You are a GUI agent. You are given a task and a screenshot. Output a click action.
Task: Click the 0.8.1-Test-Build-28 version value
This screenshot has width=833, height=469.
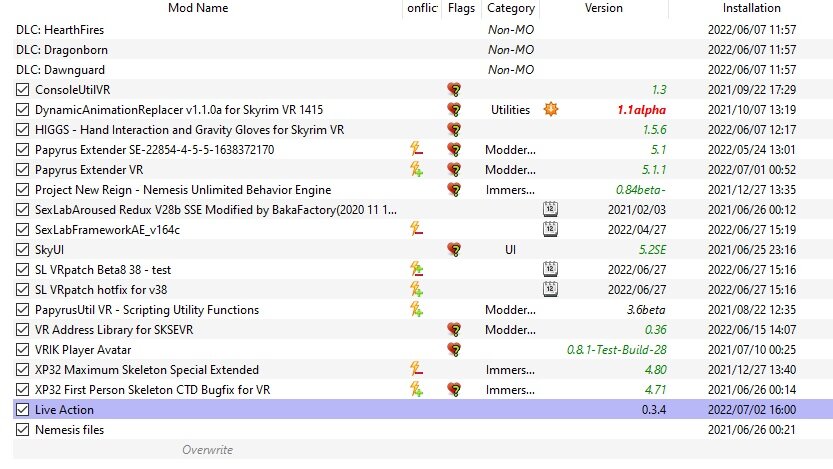point(617,350)
